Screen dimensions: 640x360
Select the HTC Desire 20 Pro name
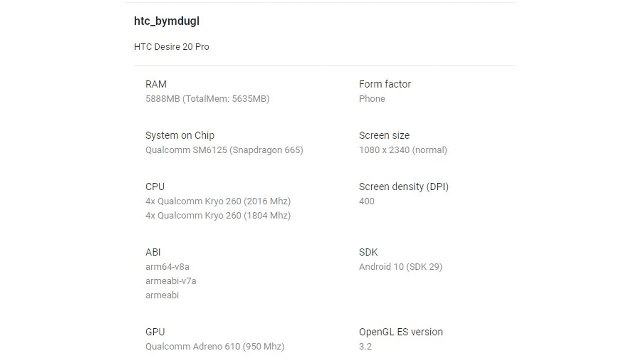(x=171, y=47)
